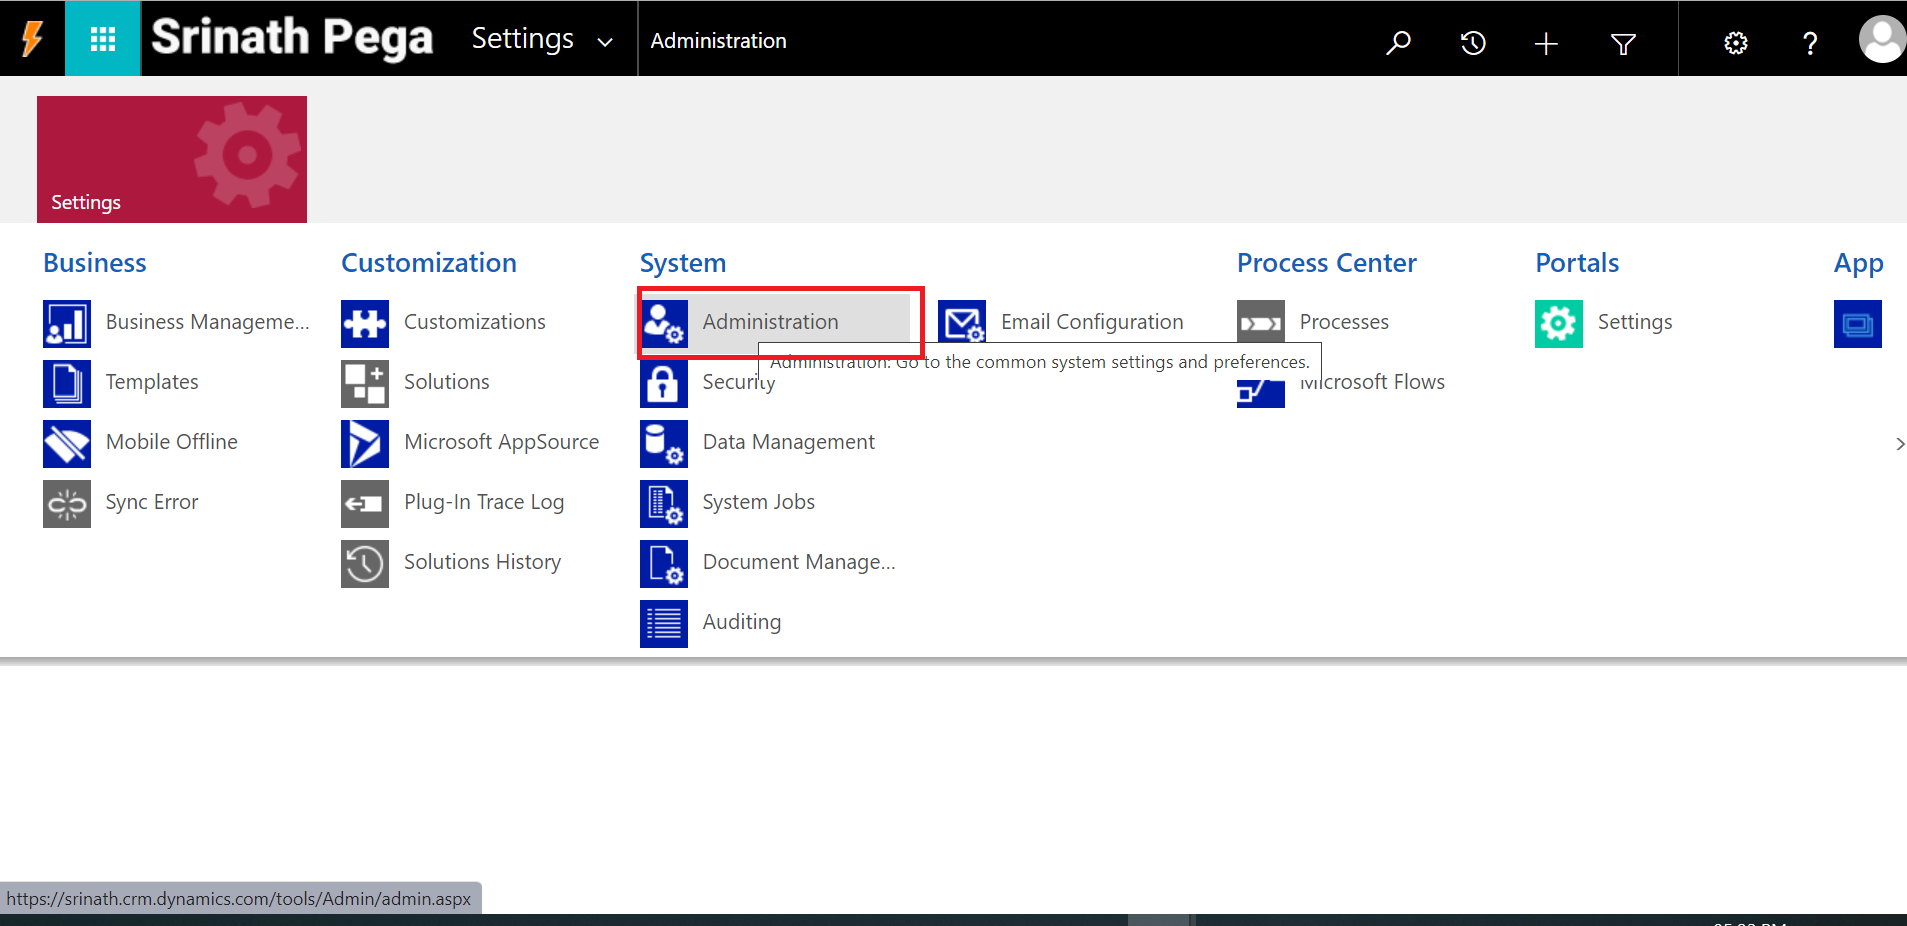Viewport: 1907px width, 926px height.
Task: Open Email Configuration link
Action: pyautogui.click(x=1091, y=322)
